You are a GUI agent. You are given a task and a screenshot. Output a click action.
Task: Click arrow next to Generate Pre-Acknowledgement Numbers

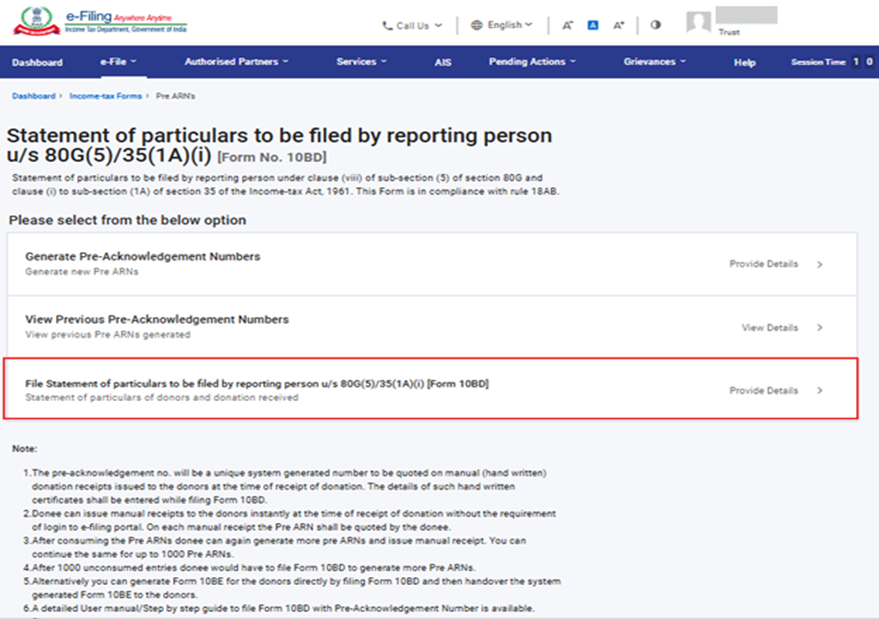tap(820, 264)
